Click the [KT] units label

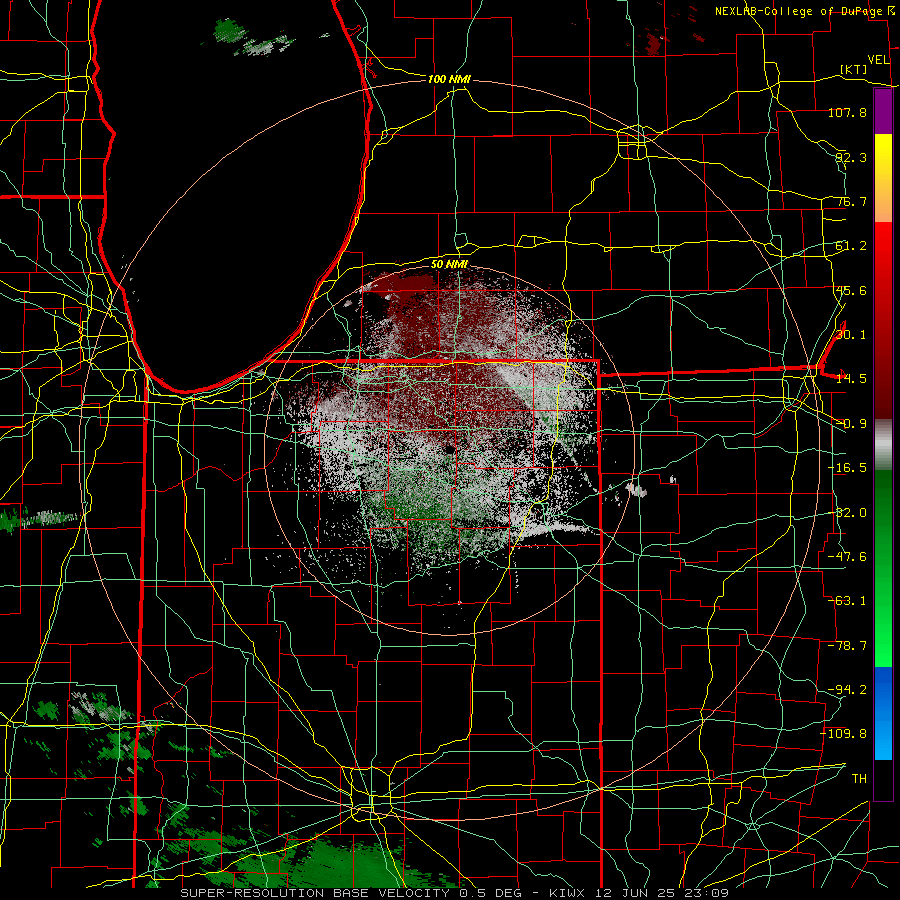pos(854,69)
